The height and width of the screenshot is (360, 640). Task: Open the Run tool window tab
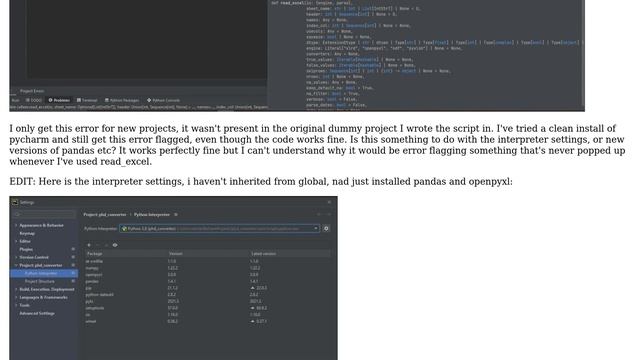pos(16,100)
